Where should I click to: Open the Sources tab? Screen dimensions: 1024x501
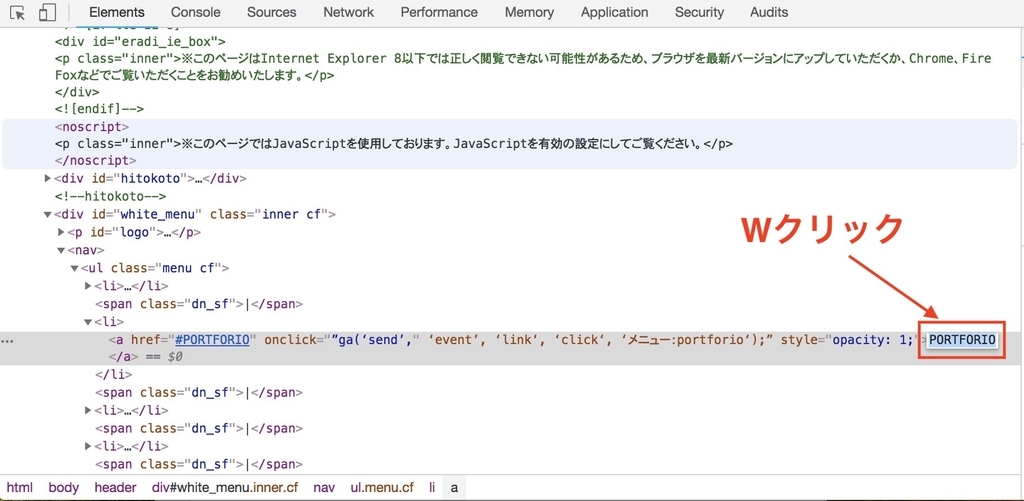coord(272,12)
